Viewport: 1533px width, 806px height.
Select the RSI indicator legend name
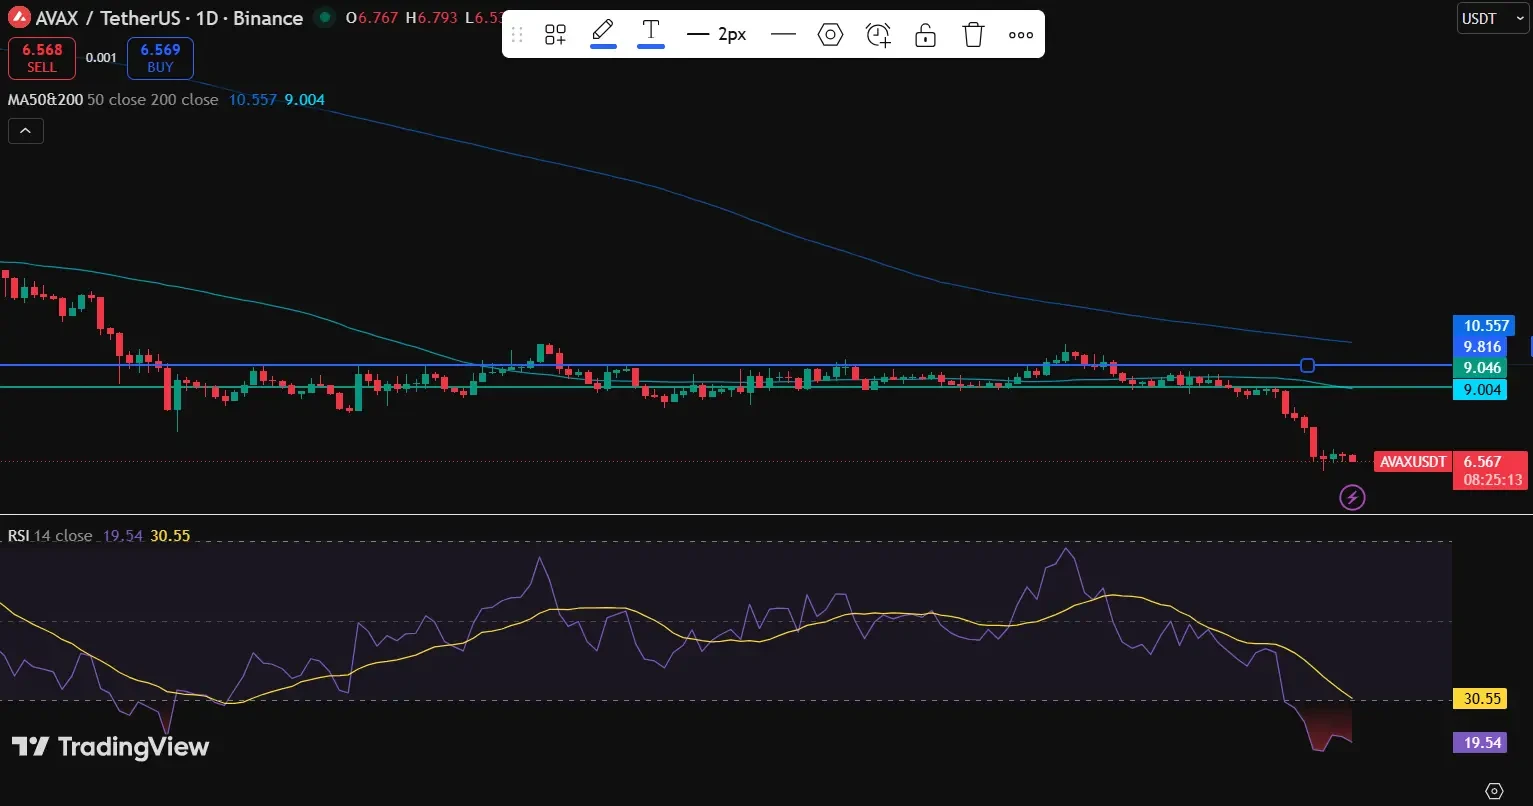(18, 536)
